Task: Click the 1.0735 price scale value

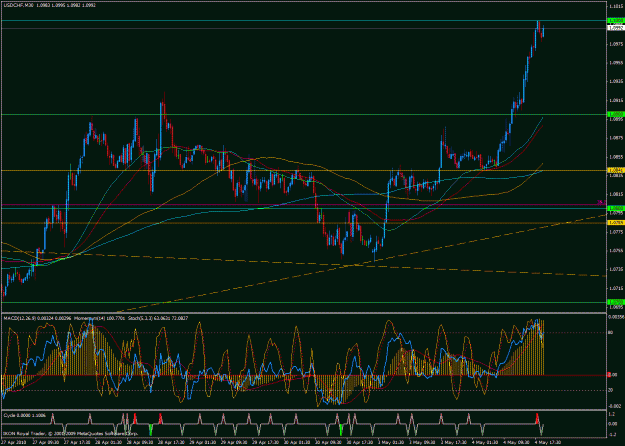Action: pyautogui.click(x=615, y=269)
